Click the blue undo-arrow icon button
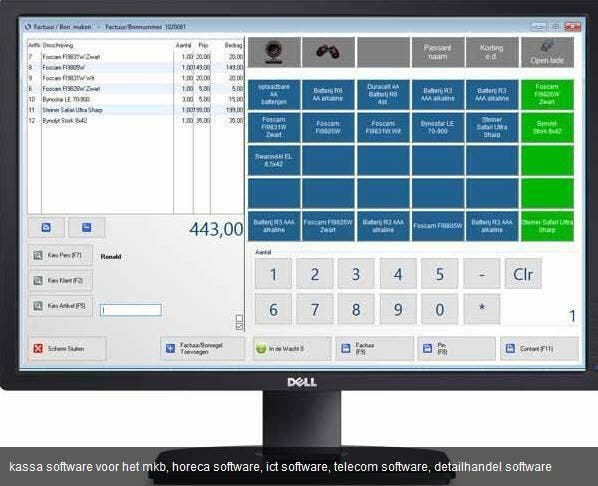598x486 pixels. 46,227
